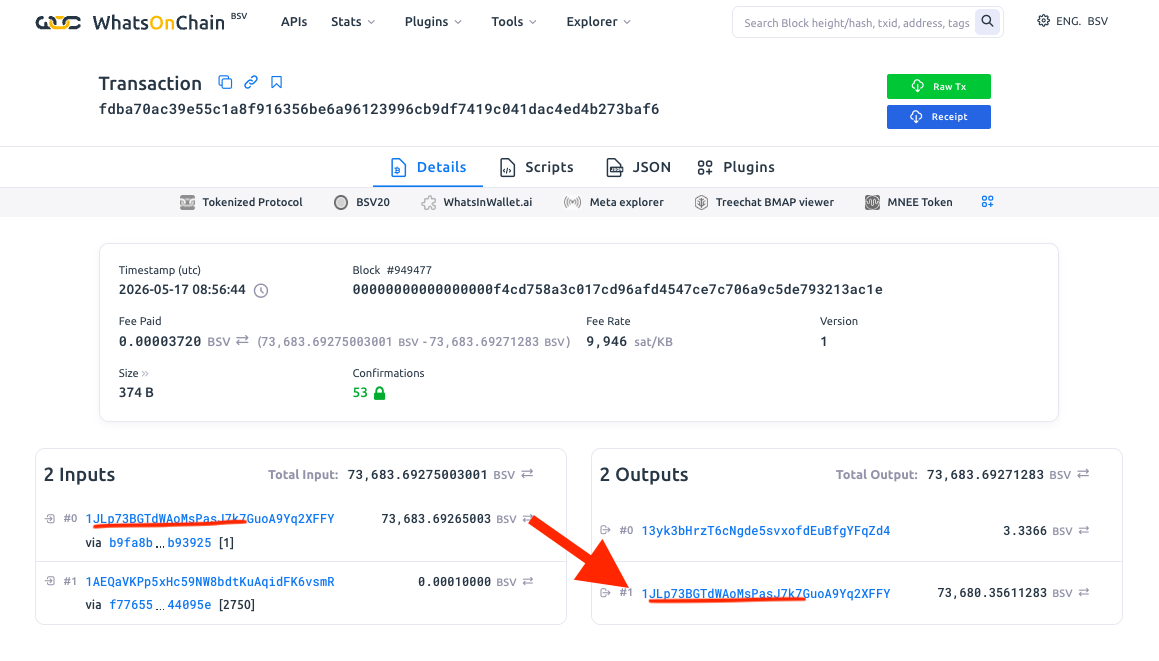
Task: Open previous tx b9fa8b...b93925
Action: point(160,543)
